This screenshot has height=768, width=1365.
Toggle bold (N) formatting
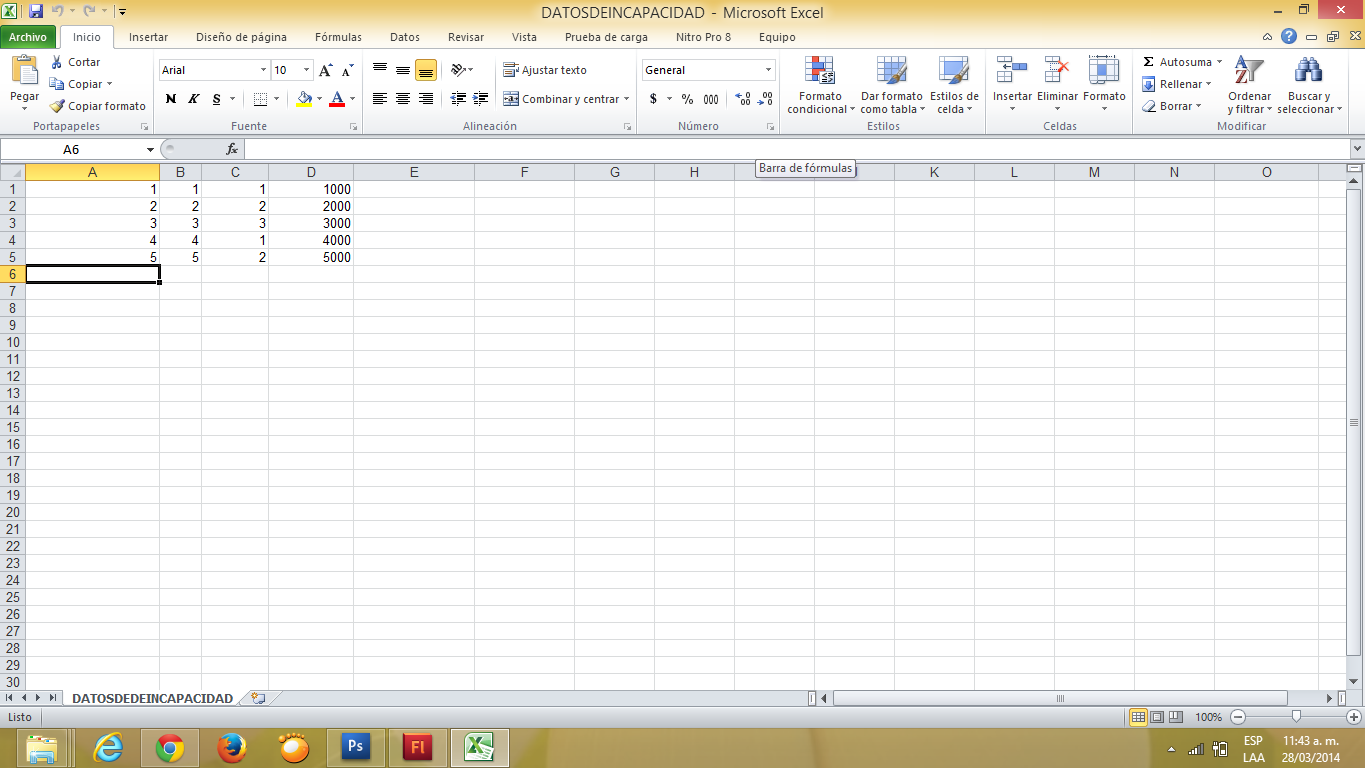coord(171,99)
